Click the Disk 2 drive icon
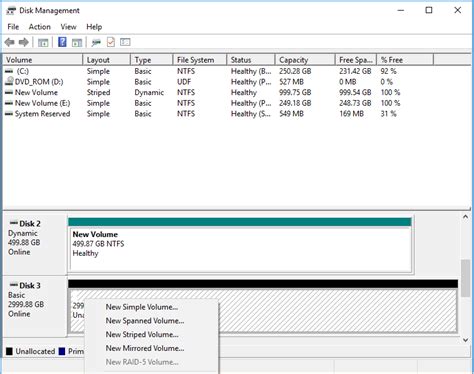The width and height of the screenshot is (474, 374). click(x=14, y=223)
